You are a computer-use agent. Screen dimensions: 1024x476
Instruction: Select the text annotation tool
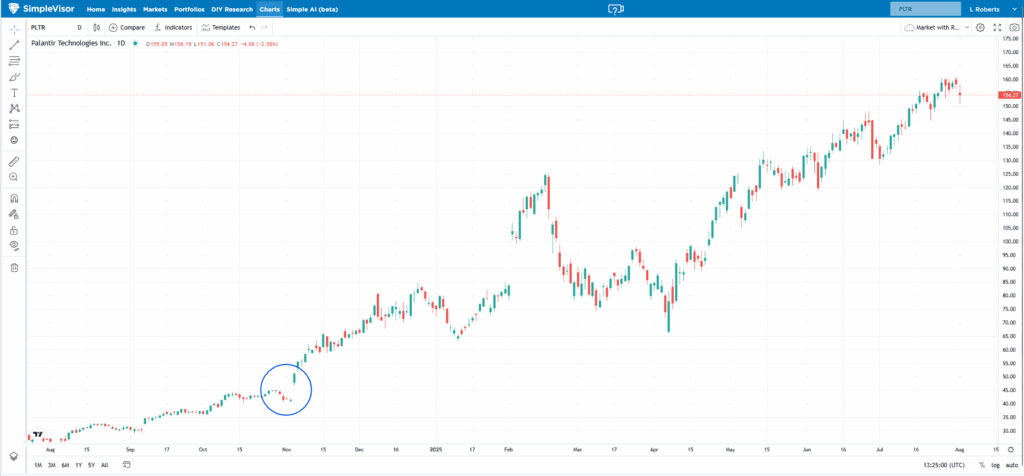point(14,92)
